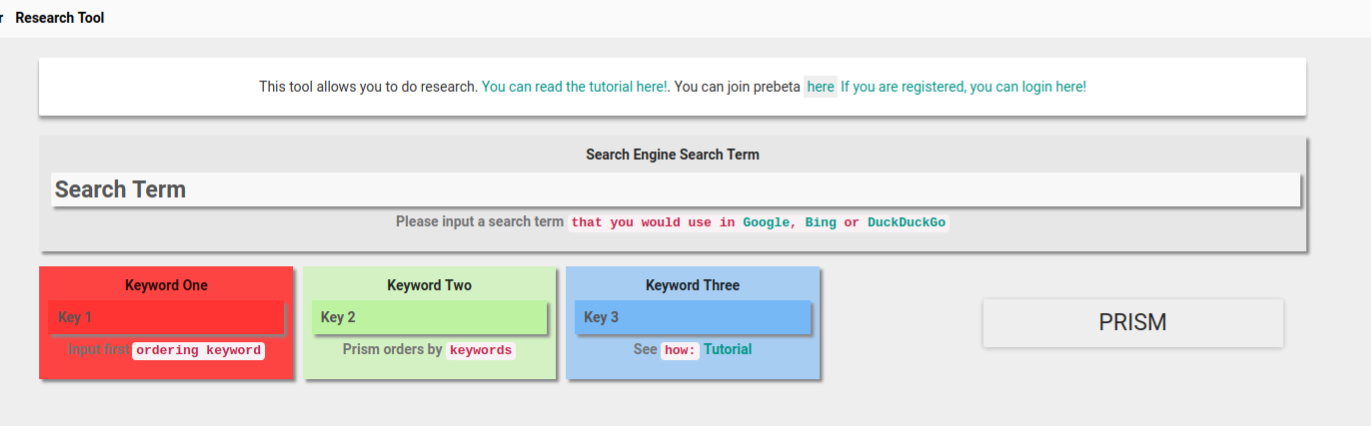Select the 'Keyword One' heading text

pyautogui.click(x=166, y=286)
